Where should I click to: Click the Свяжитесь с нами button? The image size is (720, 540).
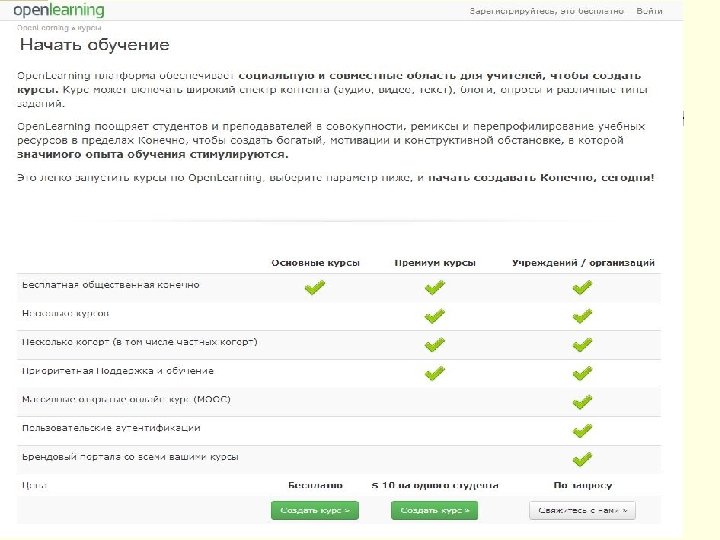coord(582,510)
